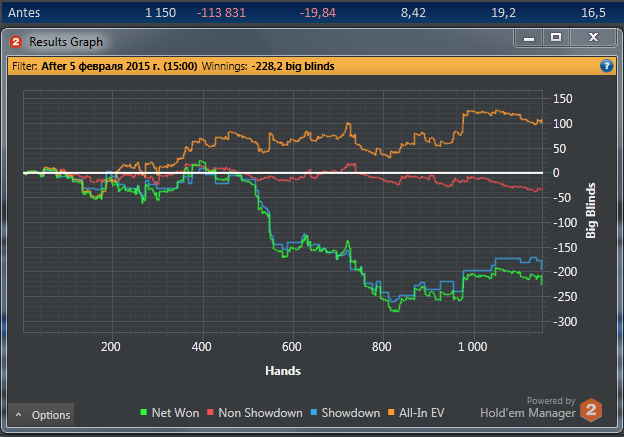Click the 1 000 label on hands axis
This screenshot has width=624, height=437.
tap(472, 347)
